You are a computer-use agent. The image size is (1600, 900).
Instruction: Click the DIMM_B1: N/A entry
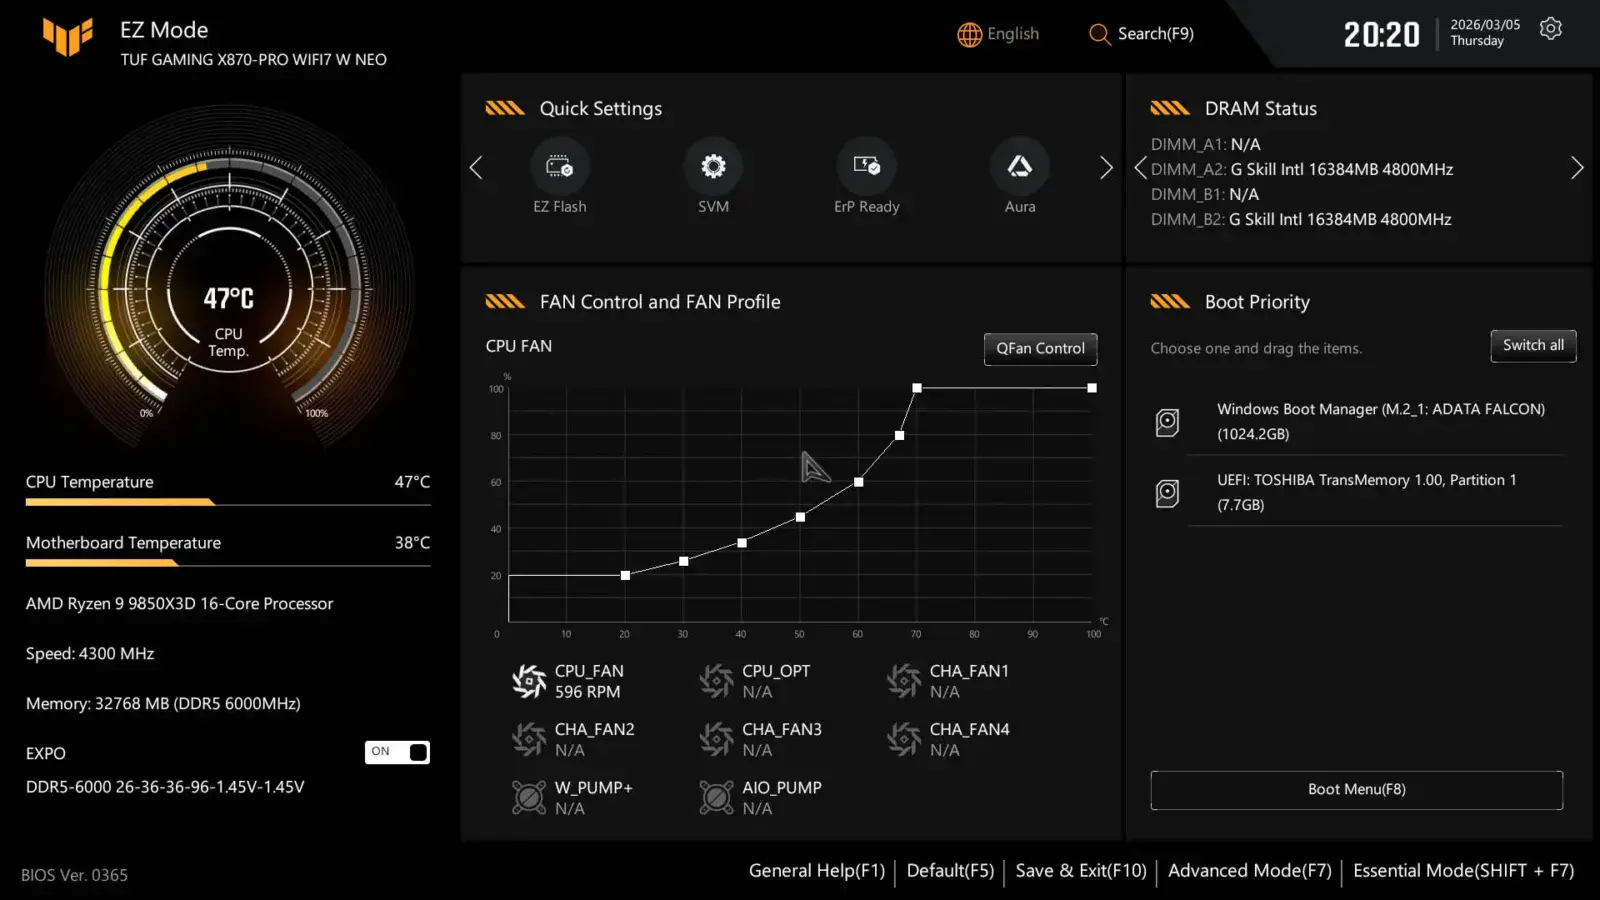tap(1205, 195)
